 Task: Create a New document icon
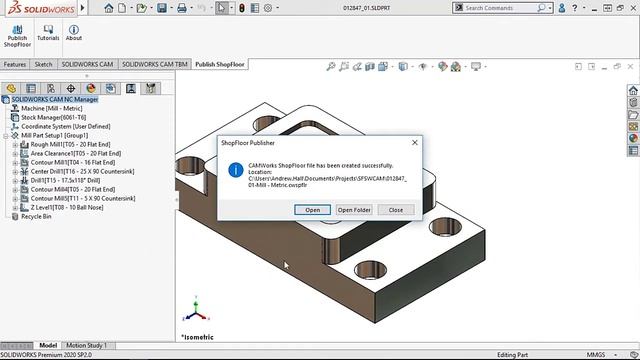coord(122,8)
